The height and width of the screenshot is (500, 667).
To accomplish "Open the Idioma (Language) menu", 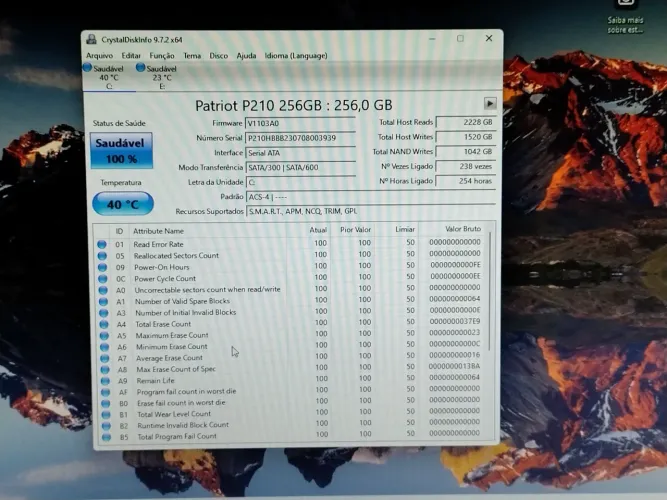I will 296,56.
